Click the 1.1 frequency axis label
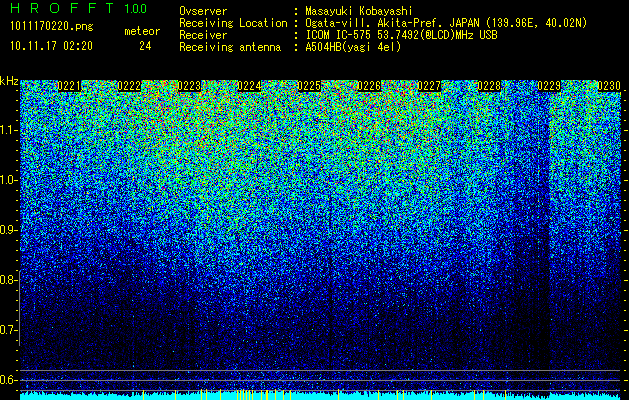Screen dimensions: 629x400 pyautogui.click(x=8, y=130)
